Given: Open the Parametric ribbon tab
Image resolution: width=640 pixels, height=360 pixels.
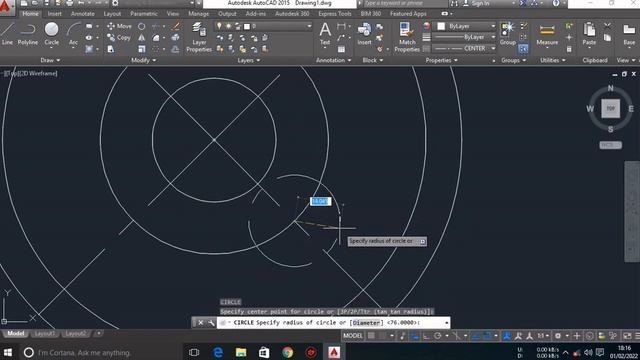Looking at the screenshot, I should (x=144, y=14).
